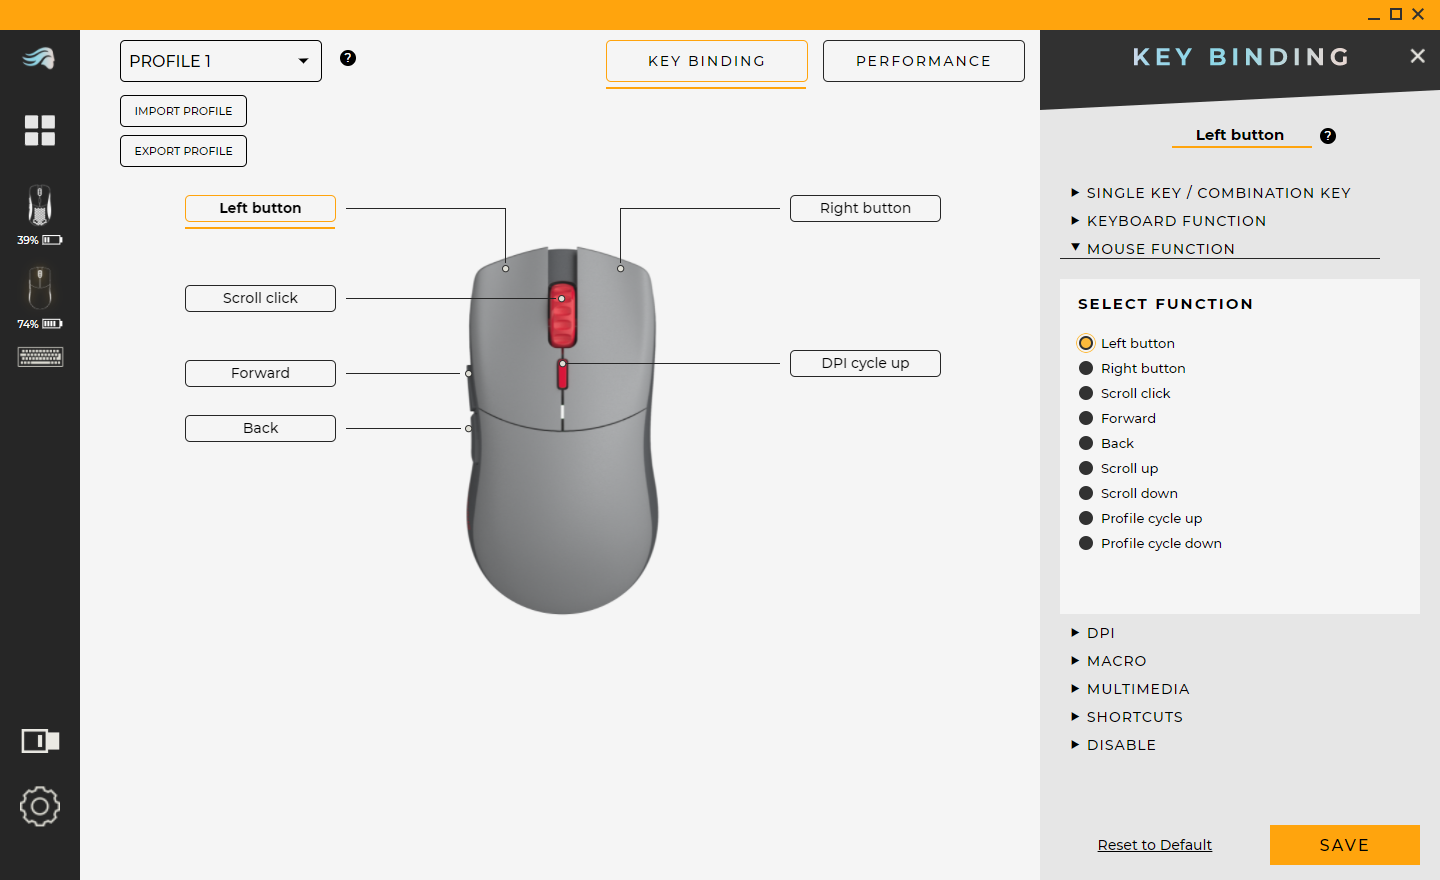Image resolution: width=1440 pixels, height=880 pixels.
Task: Click the help icon next to Profile 1
Action: (x=348, y=58)
